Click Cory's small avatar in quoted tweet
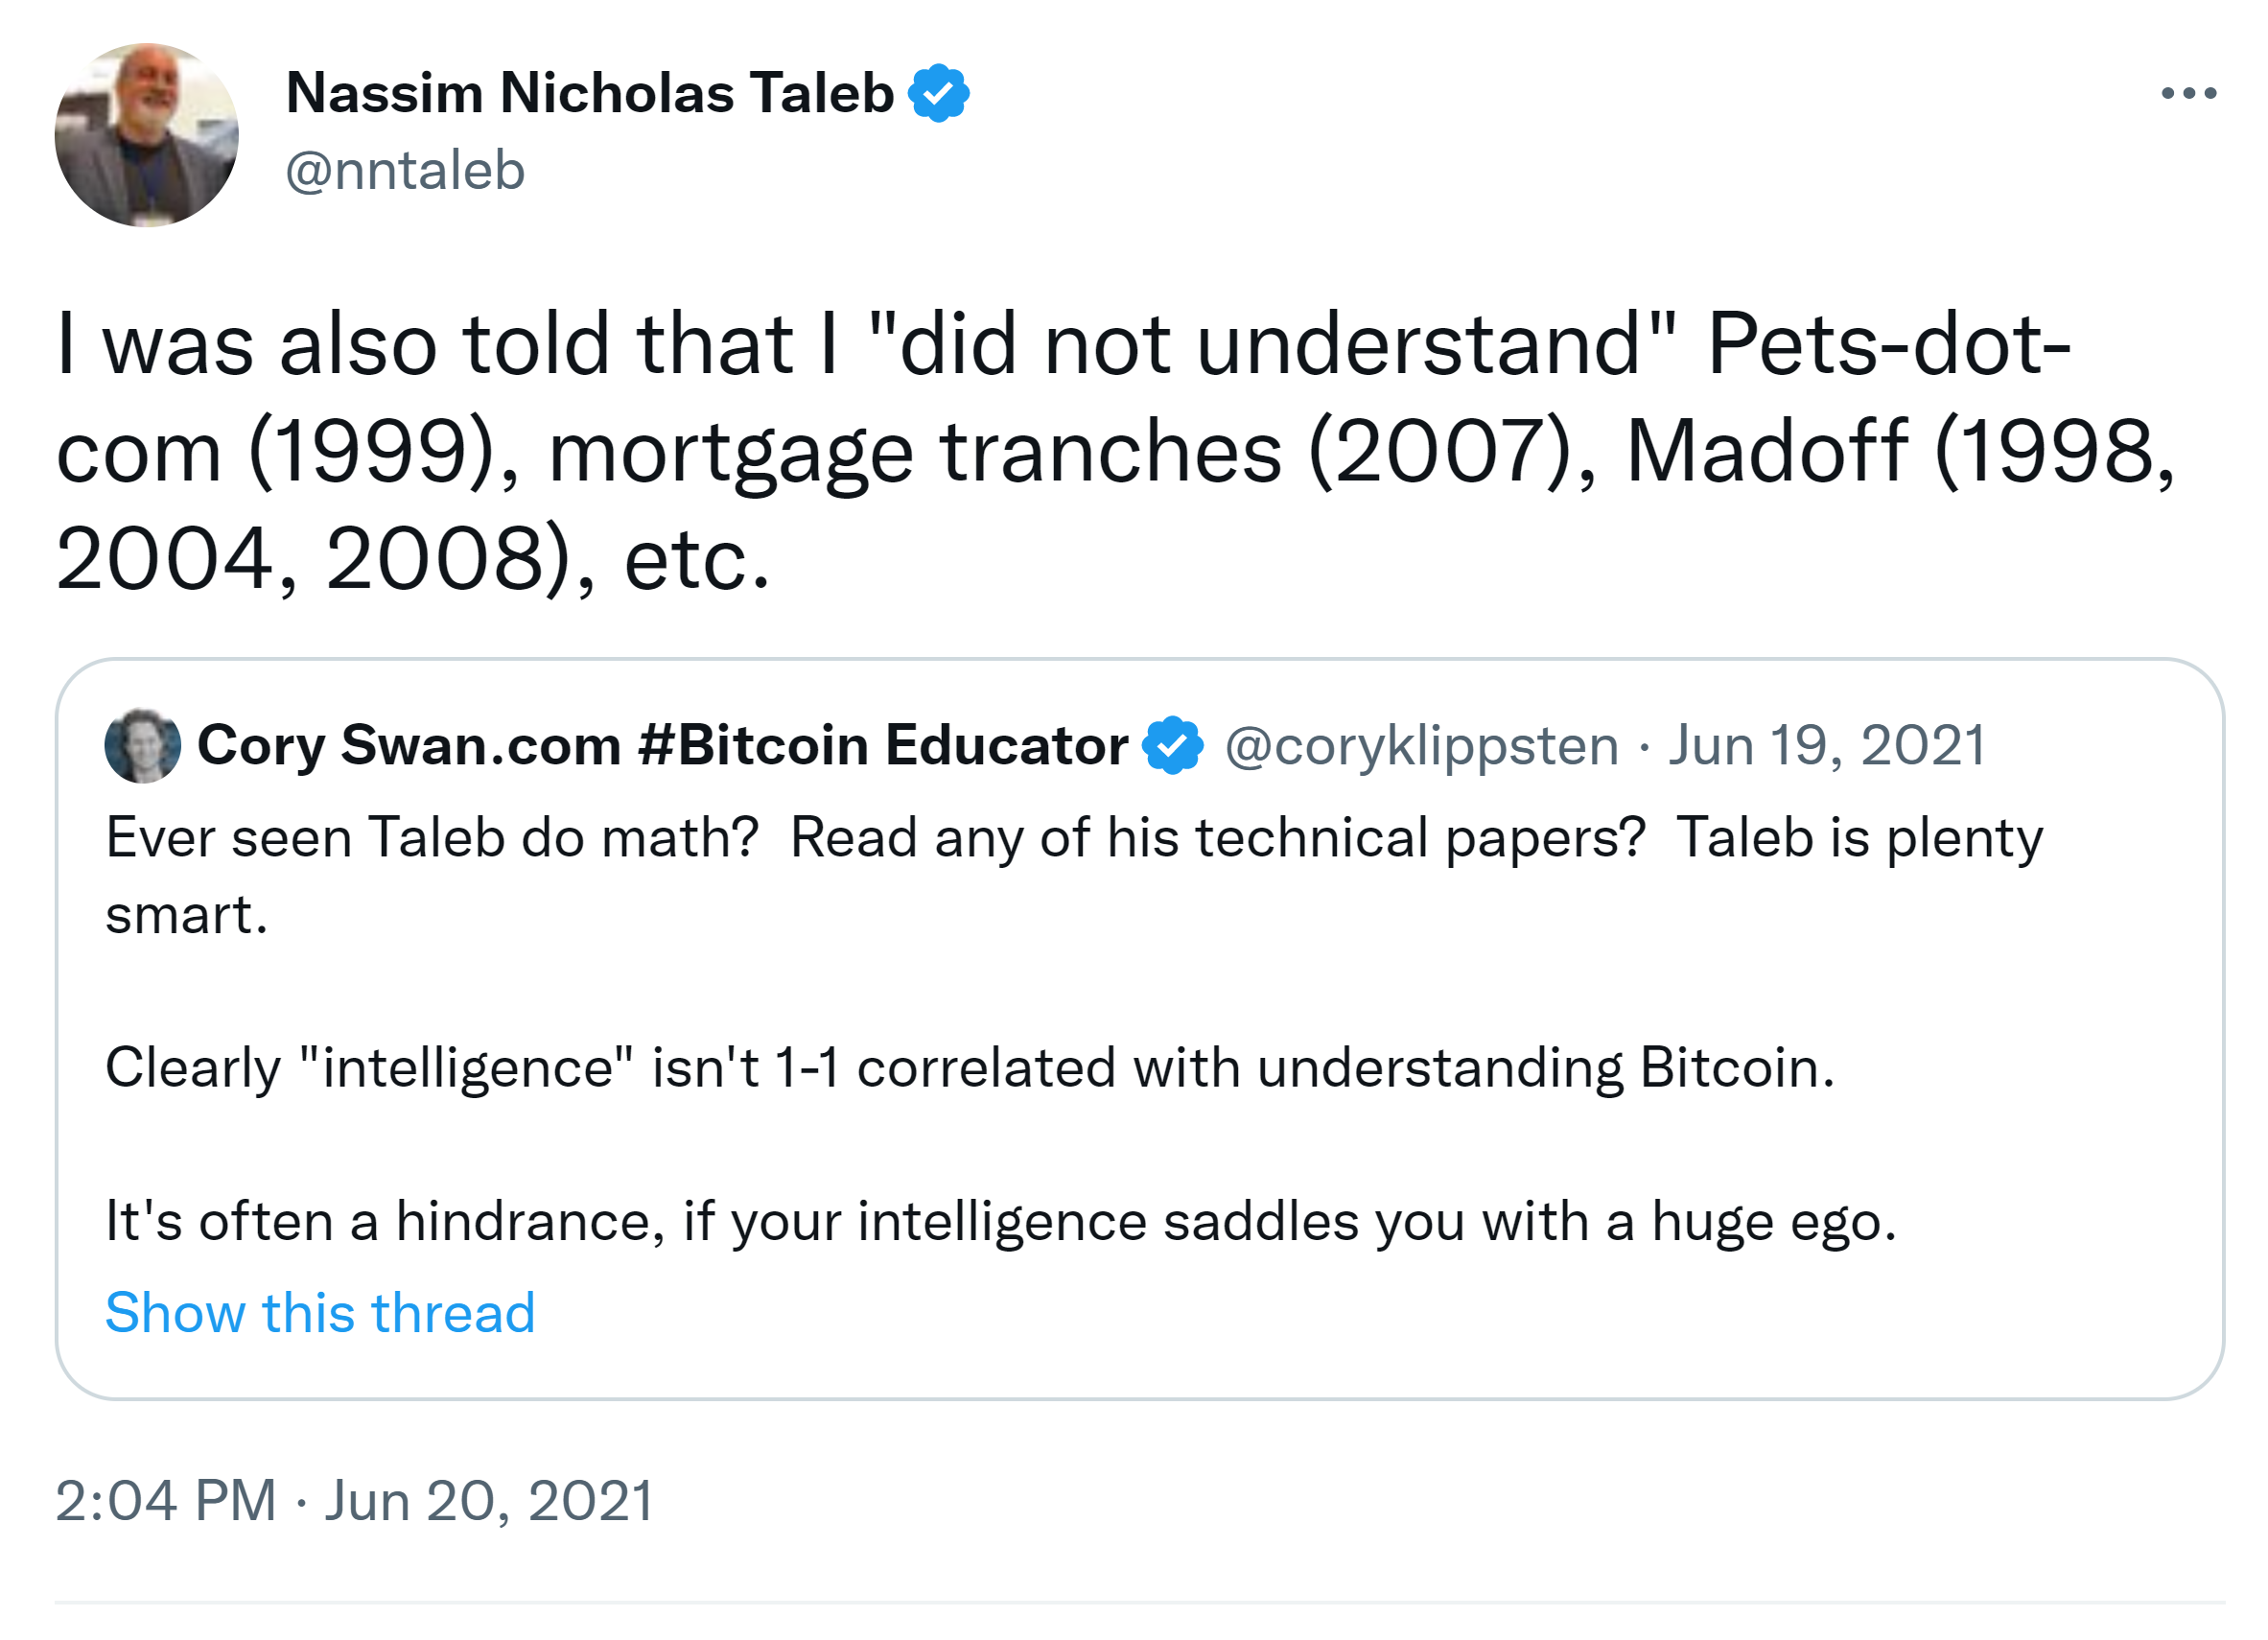The image size is (2268, 1640). click(142, 746)
